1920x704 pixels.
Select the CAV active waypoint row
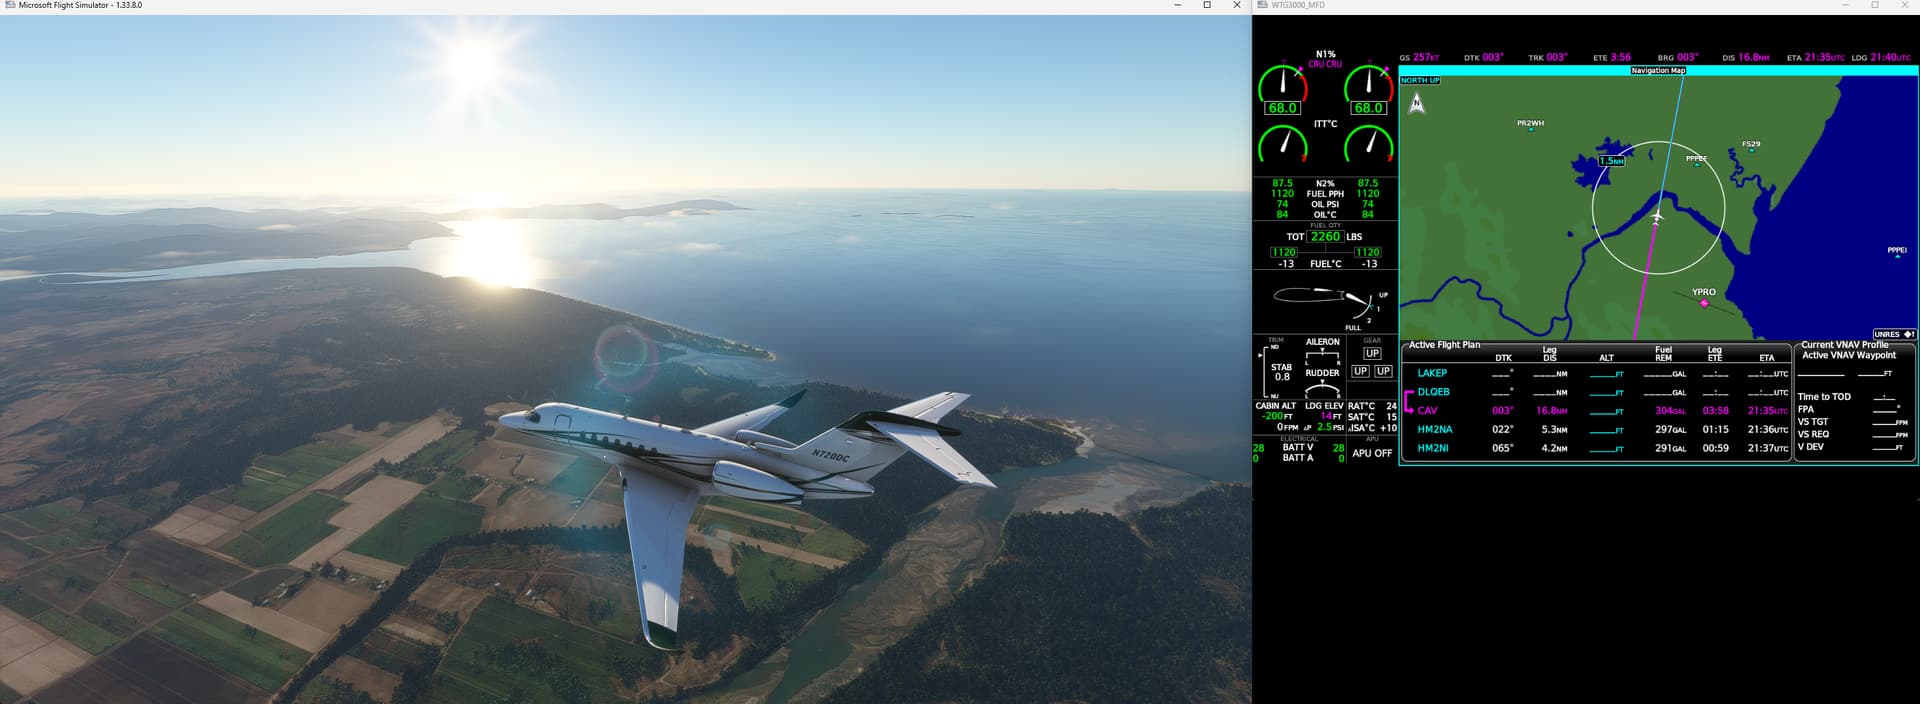[x=1427, y=411]
